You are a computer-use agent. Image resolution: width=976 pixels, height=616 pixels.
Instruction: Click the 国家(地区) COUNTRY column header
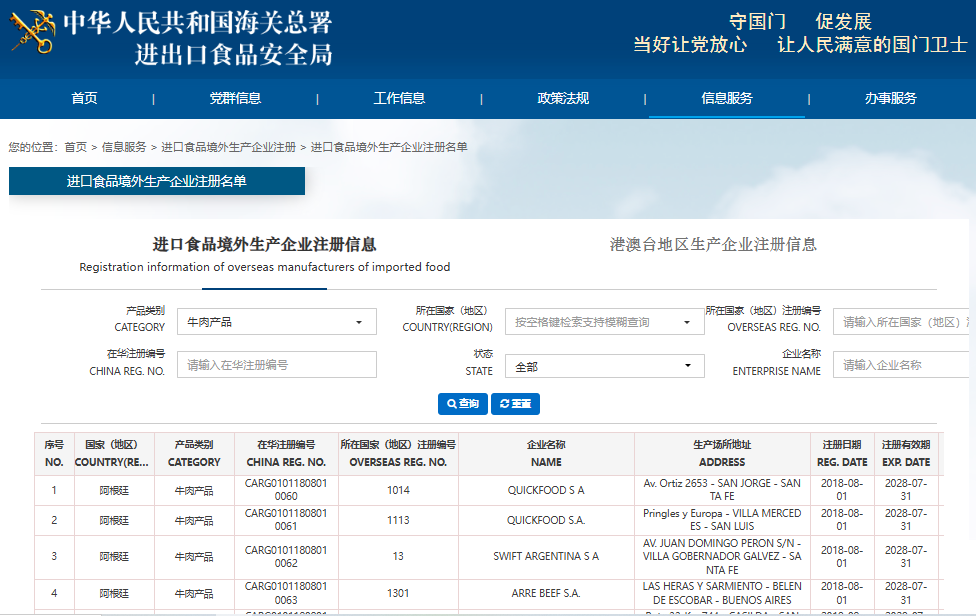[x=114, y=454]
